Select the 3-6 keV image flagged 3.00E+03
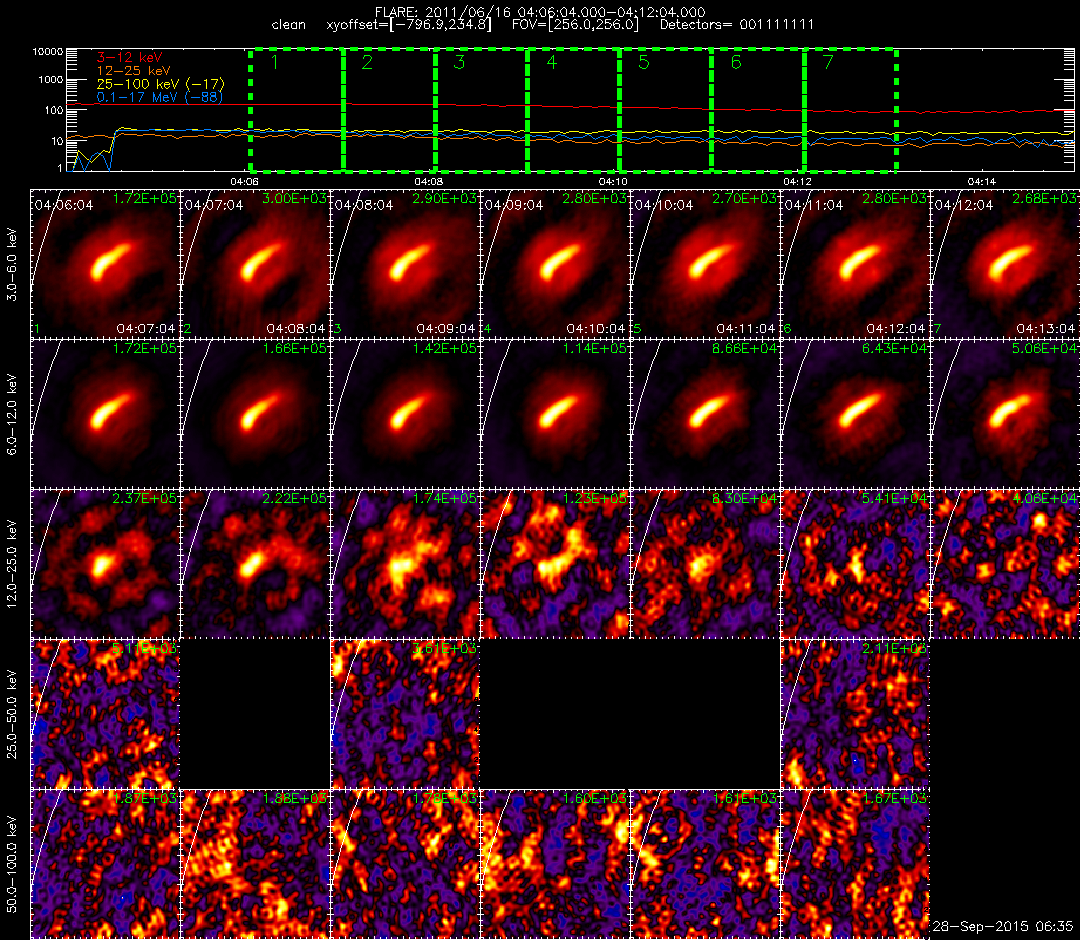Screen dimensions: 1080x940 255,264
